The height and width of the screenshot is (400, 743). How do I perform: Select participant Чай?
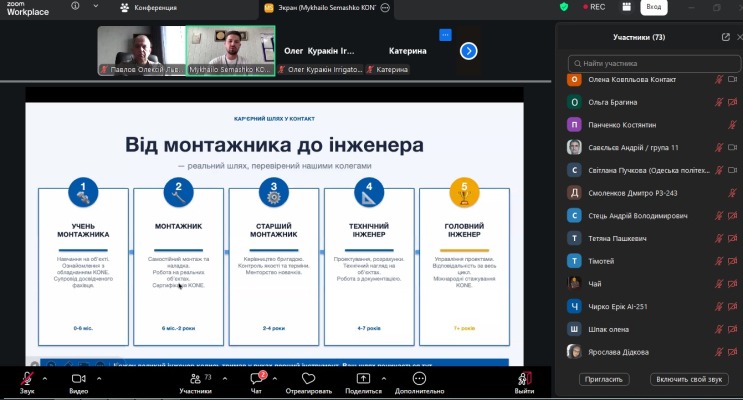coord(653,284)
